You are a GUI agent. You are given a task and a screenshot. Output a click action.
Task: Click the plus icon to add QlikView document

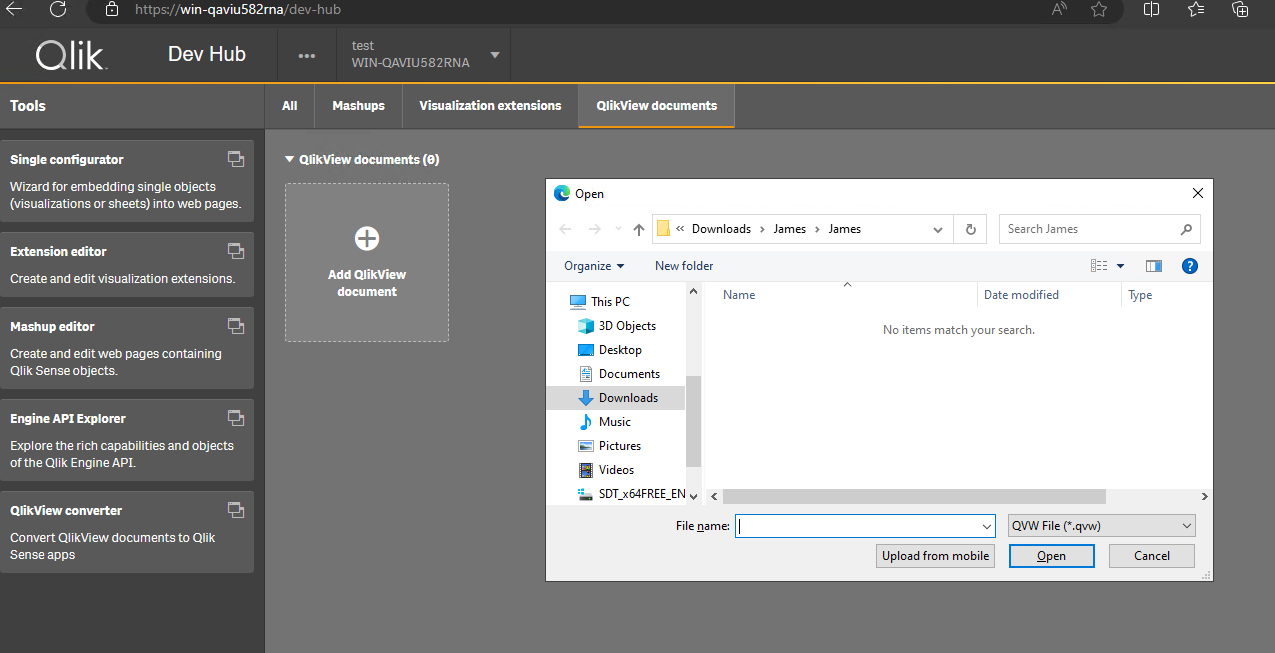[x=367, y=238]
